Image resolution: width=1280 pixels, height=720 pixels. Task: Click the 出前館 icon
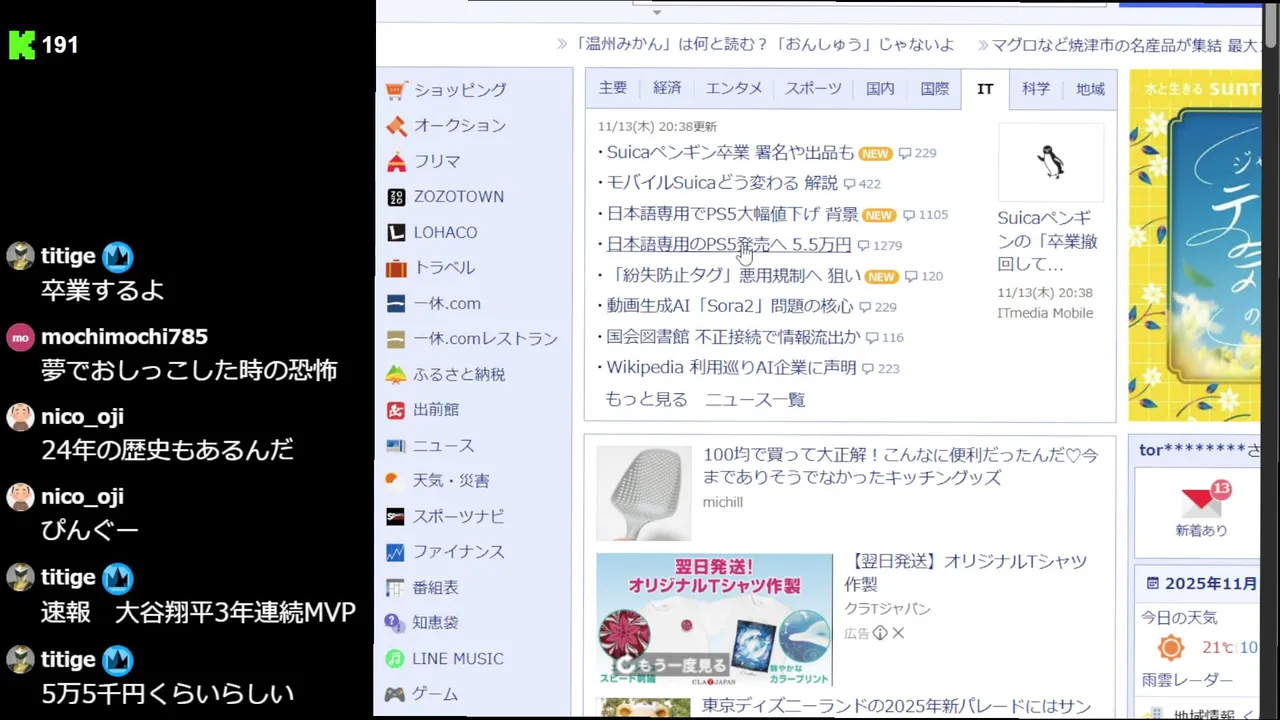pyautogui.click(x=395, y=410)
